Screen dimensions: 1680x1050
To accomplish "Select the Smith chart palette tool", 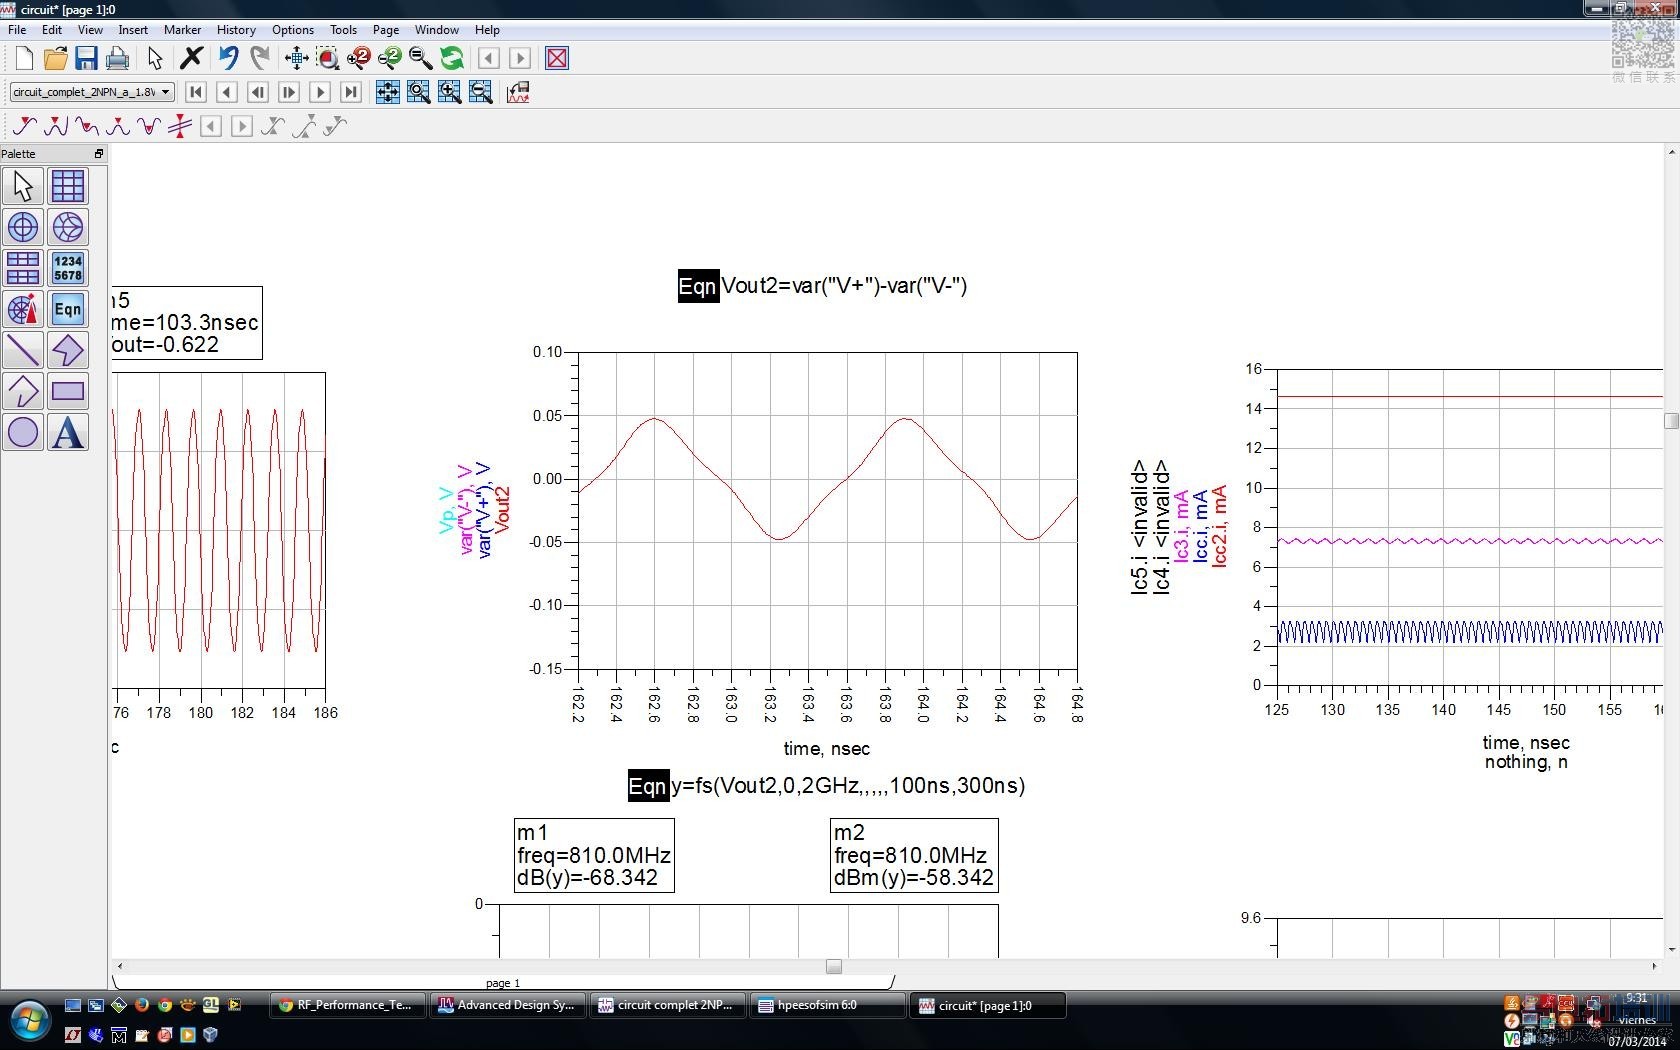I will (68, 227).
